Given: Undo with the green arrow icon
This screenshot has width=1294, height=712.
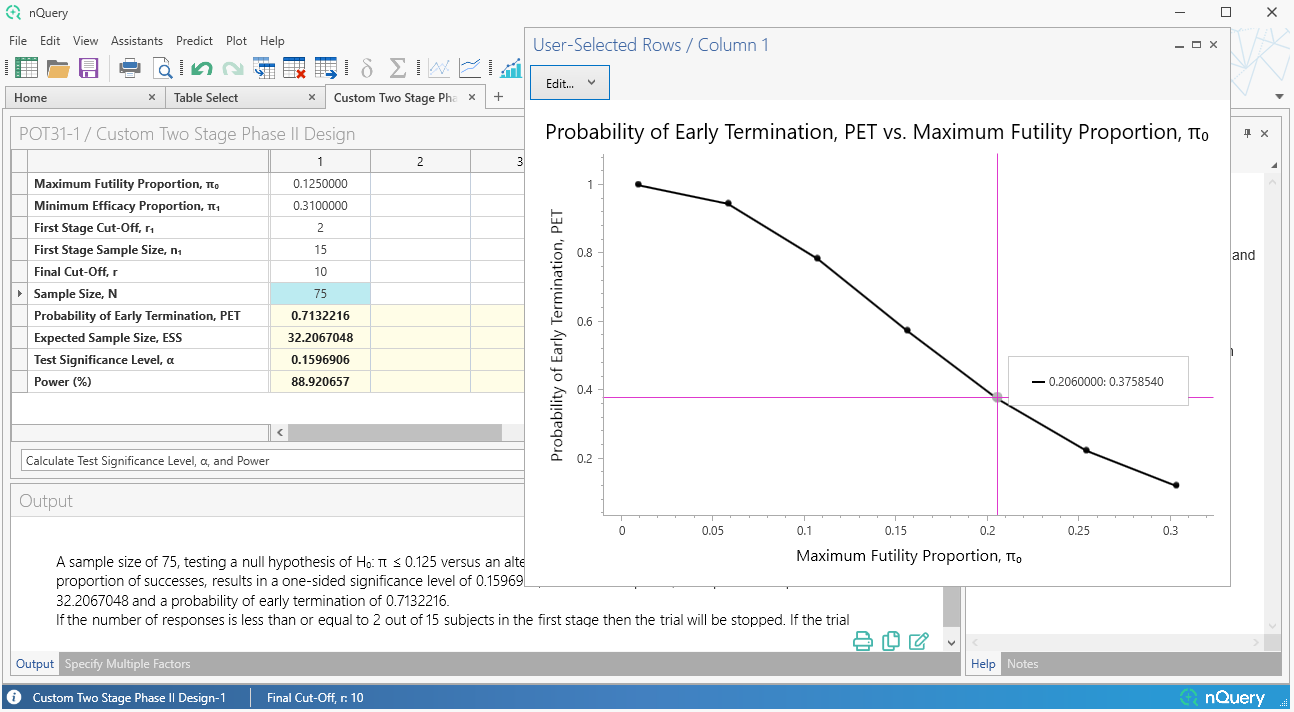Looking at the screenshot, I should [x=202, y=68].
